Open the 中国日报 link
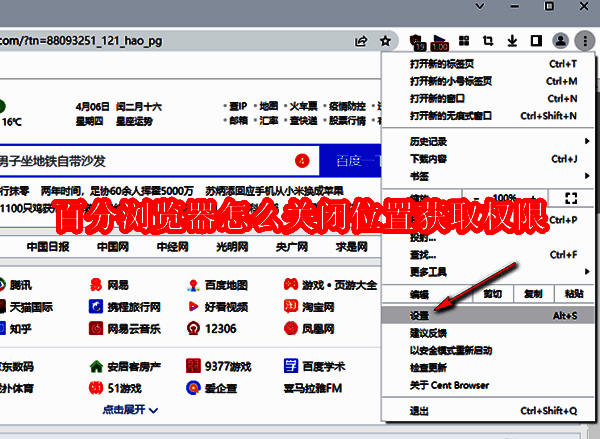Image resolution: width=600 pixels, height=439 pixels. pyautogui.click(x=48, y=247)
